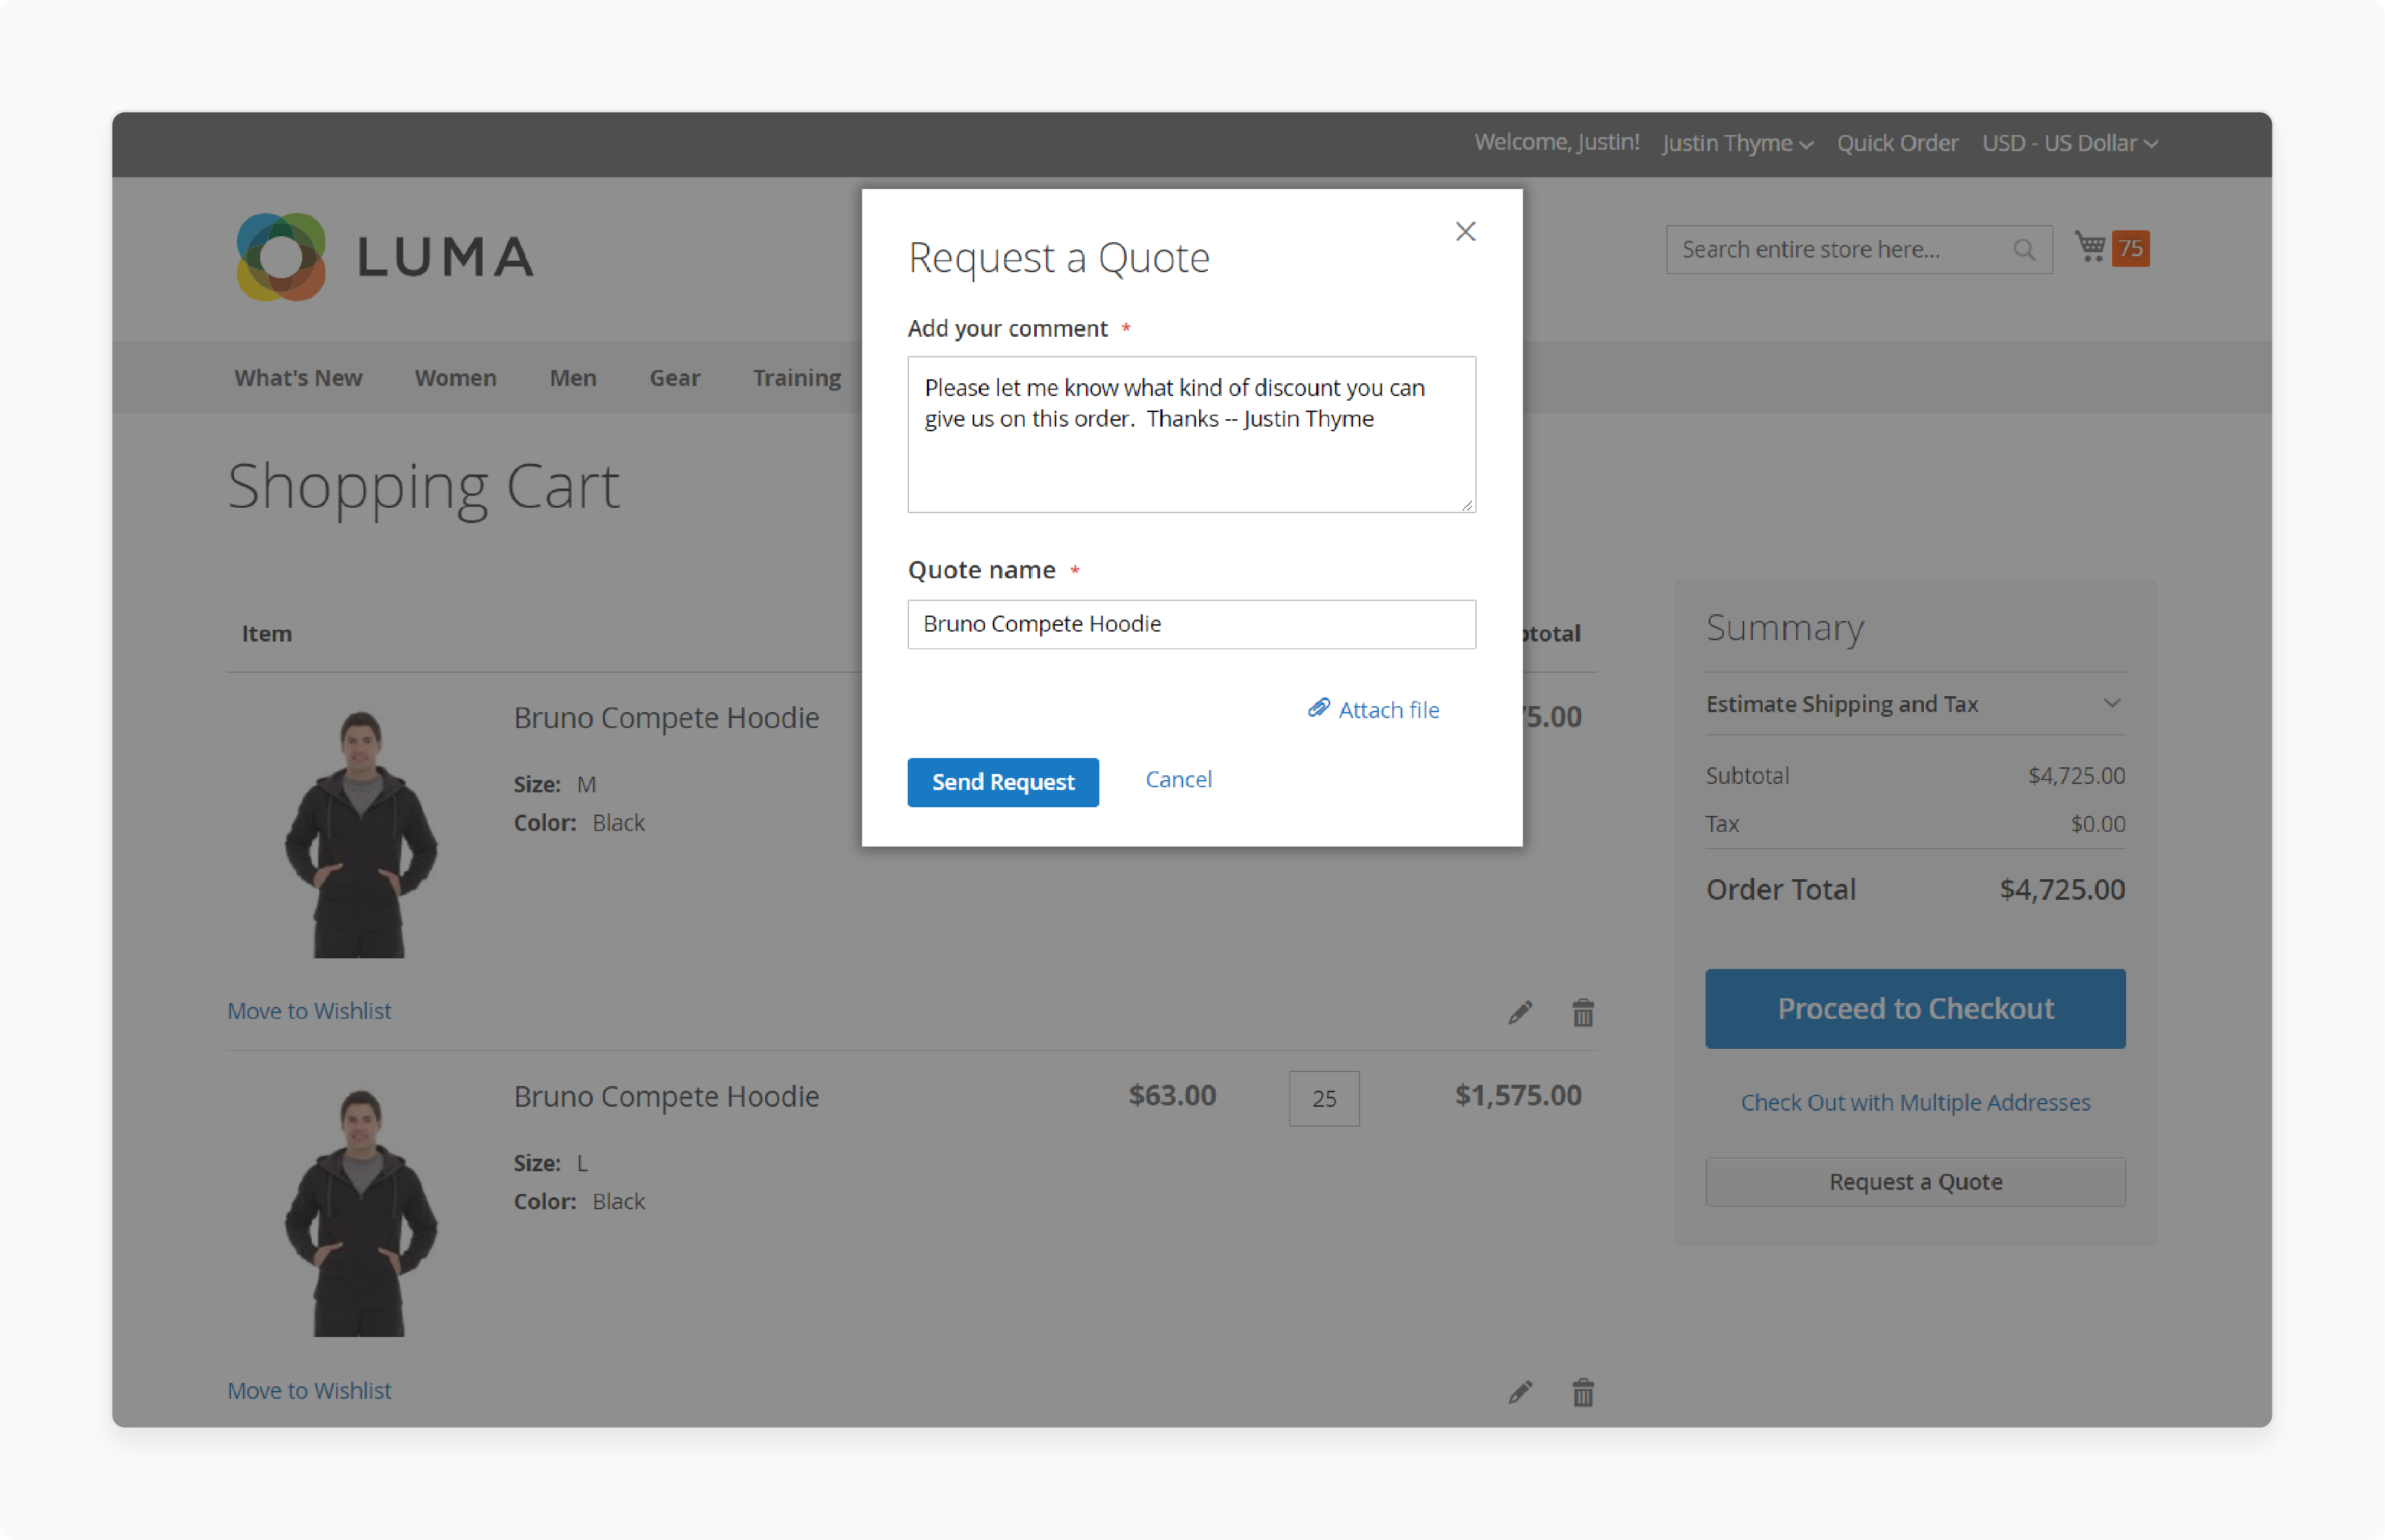Click the cart item count badge 75
The height and width of the screenshot is (1540, 2385).
[x=2130, y=248]
